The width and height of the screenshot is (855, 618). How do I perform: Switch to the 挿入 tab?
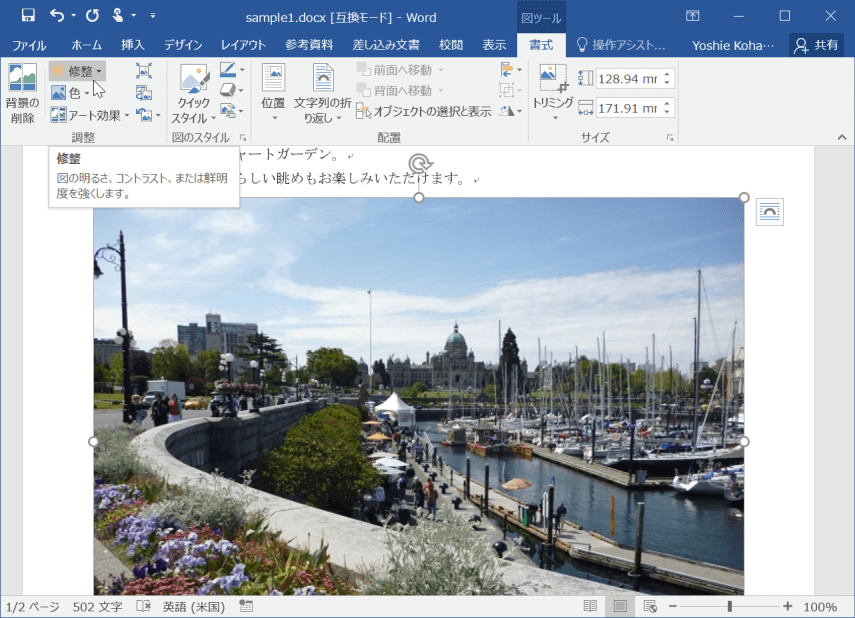133,45
